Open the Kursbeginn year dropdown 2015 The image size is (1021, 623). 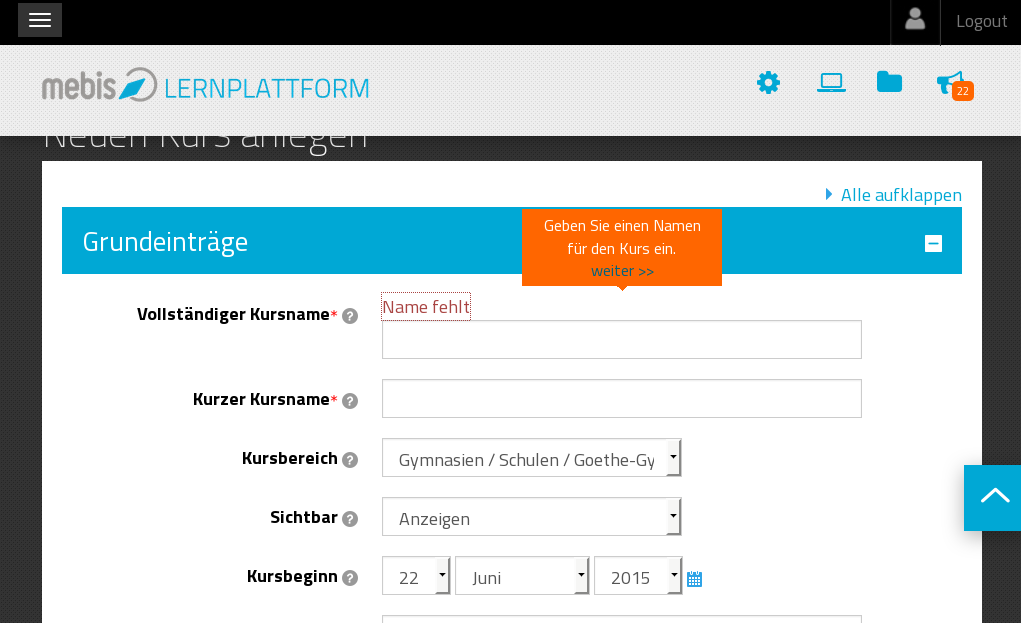coord(637,577)
